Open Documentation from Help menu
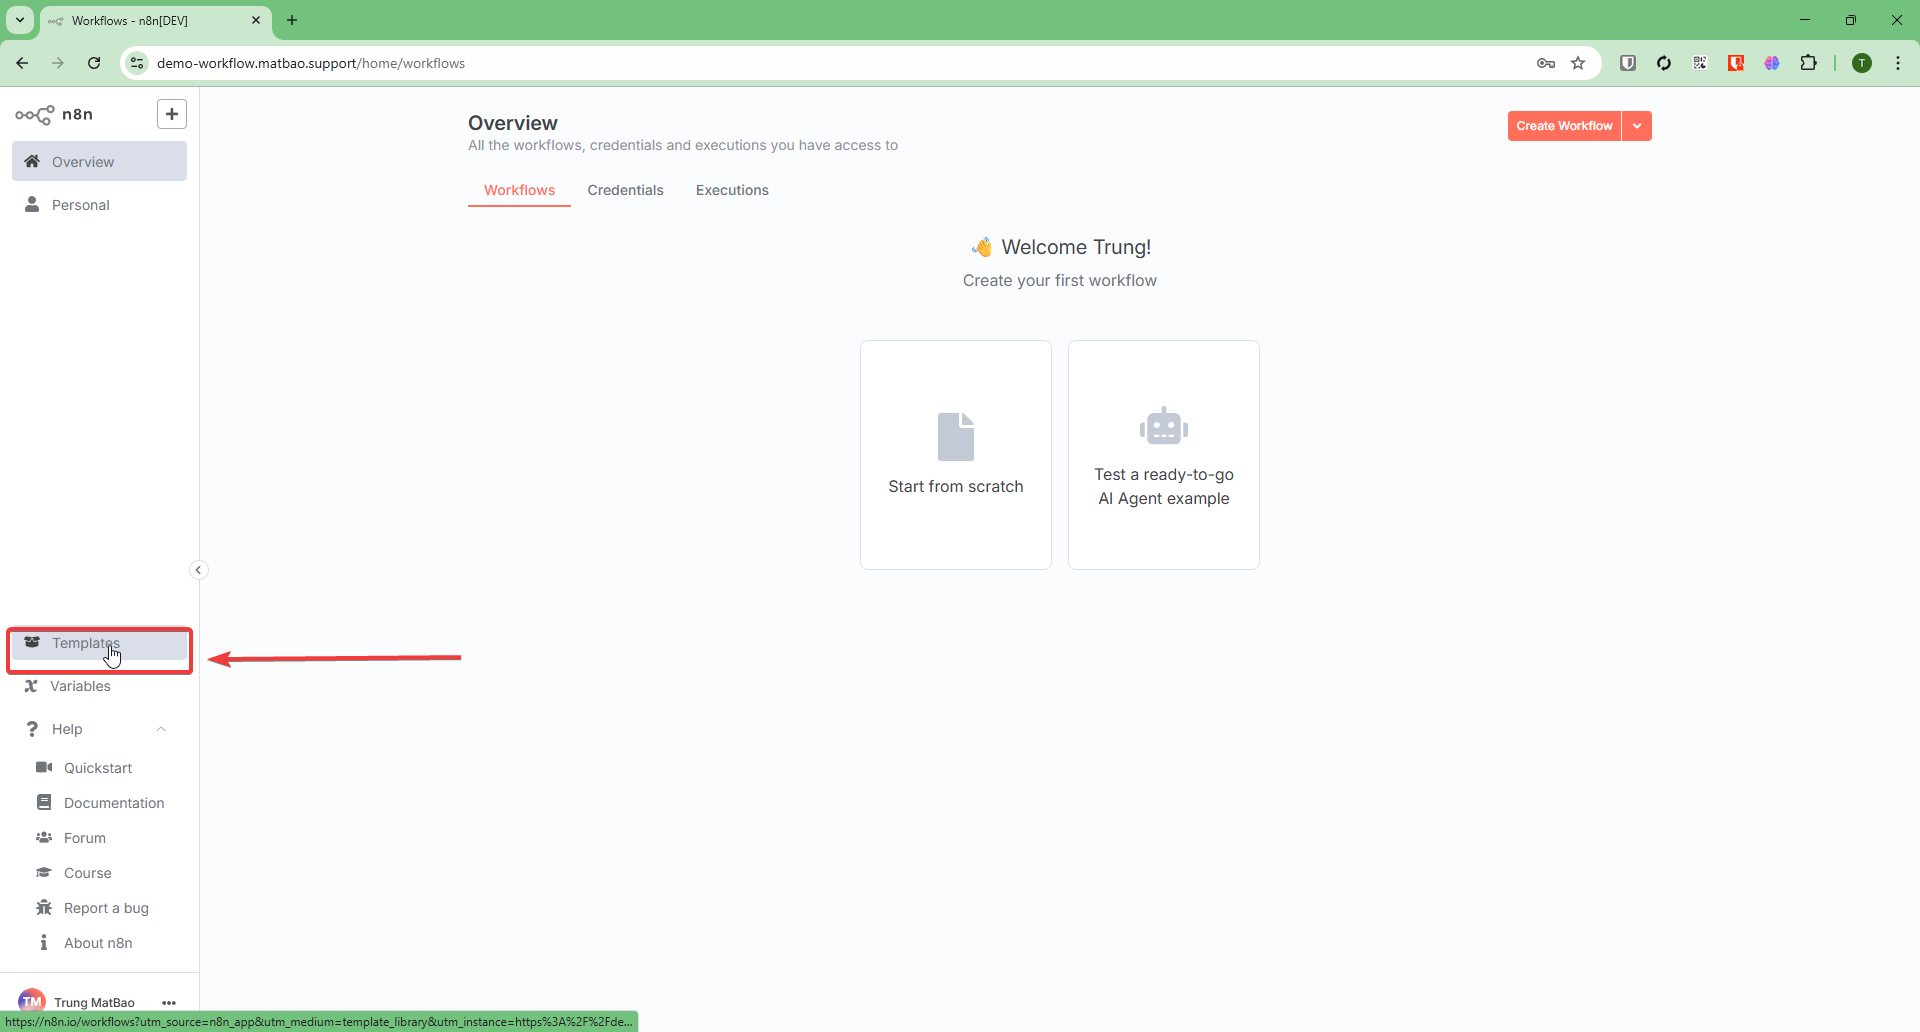1920x1032 pixels. click(x=99, y=803)
